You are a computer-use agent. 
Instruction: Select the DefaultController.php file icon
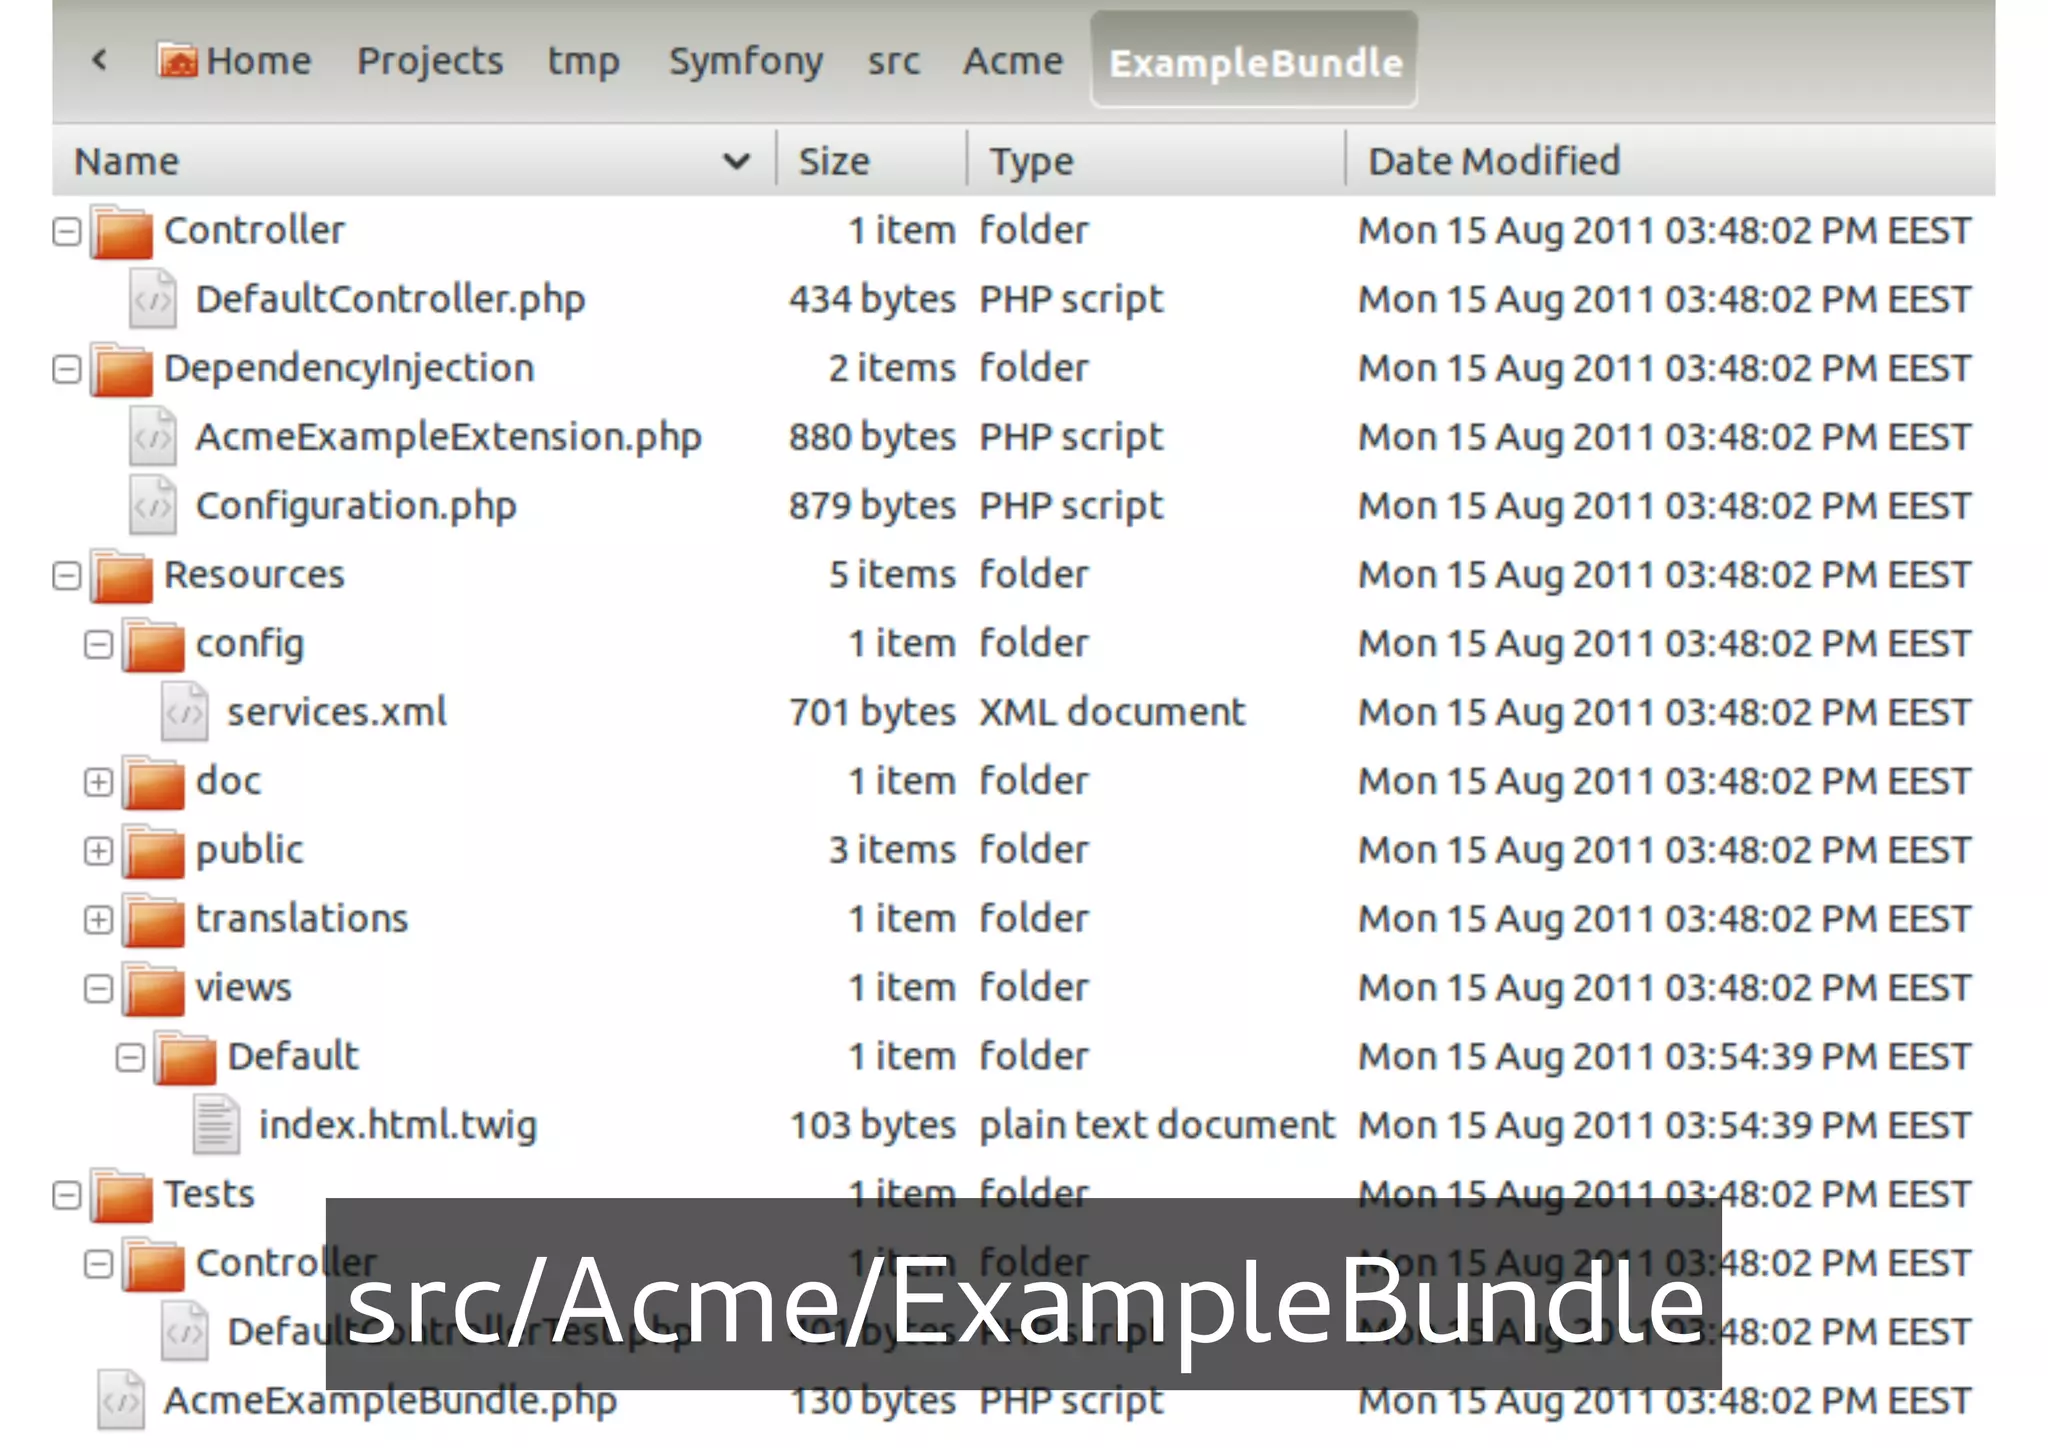(x=153, y=299)
